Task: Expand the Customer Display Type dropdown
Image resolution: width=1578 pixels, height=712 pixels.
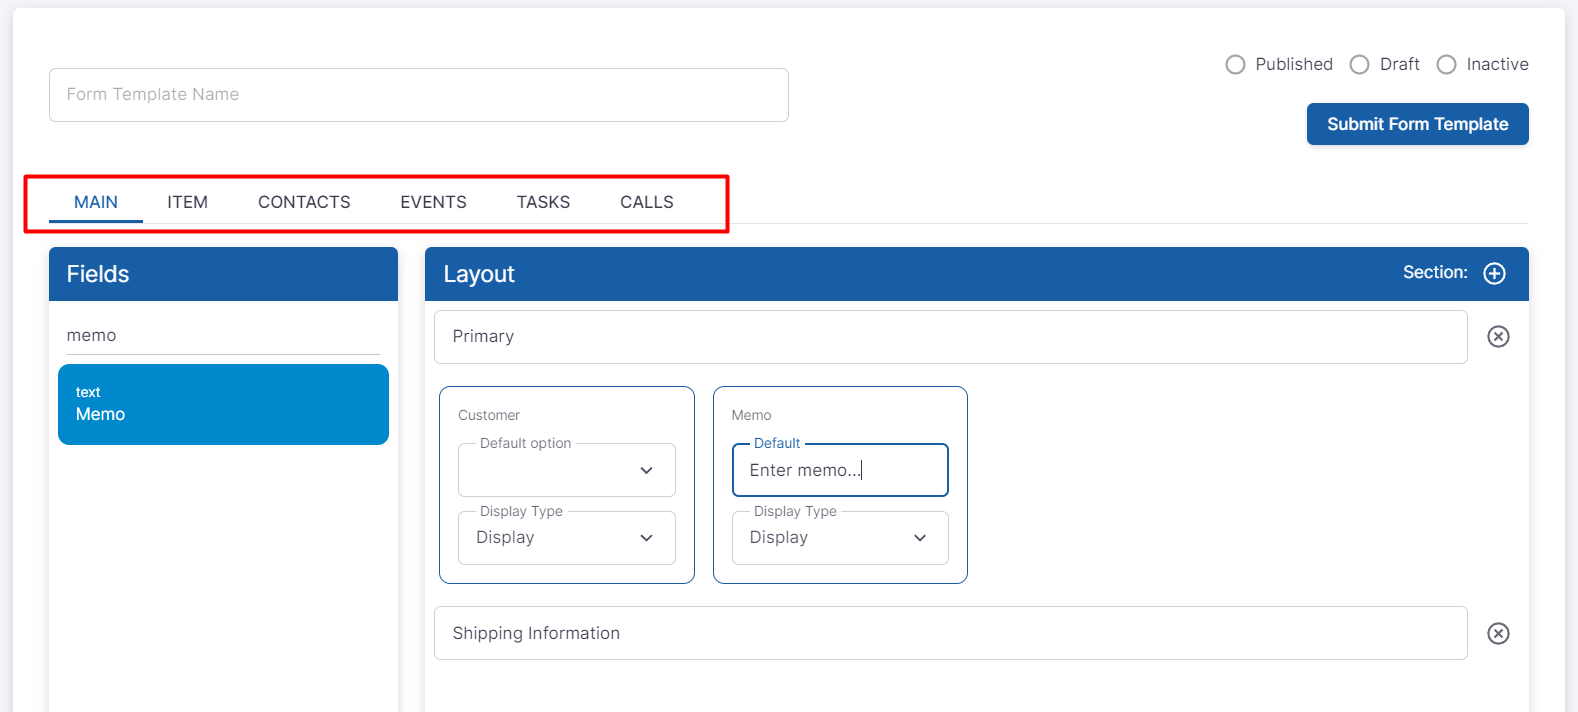Action: click(566, 538)
